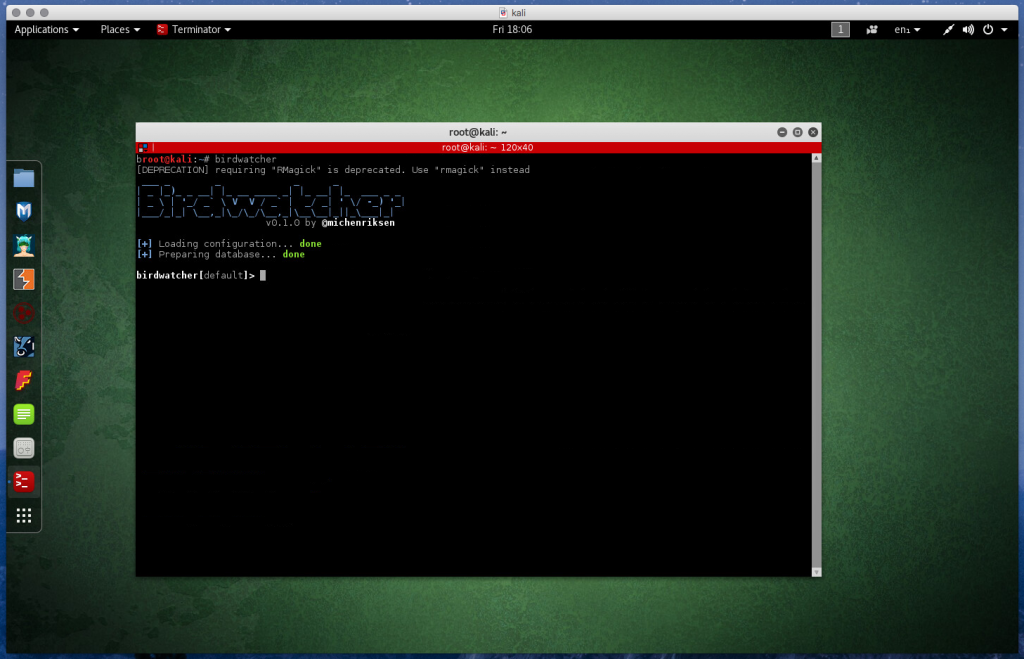1024x659 pixels.
Task: Launch Metasploit from the left dock
Action: [x=23, y=211]
